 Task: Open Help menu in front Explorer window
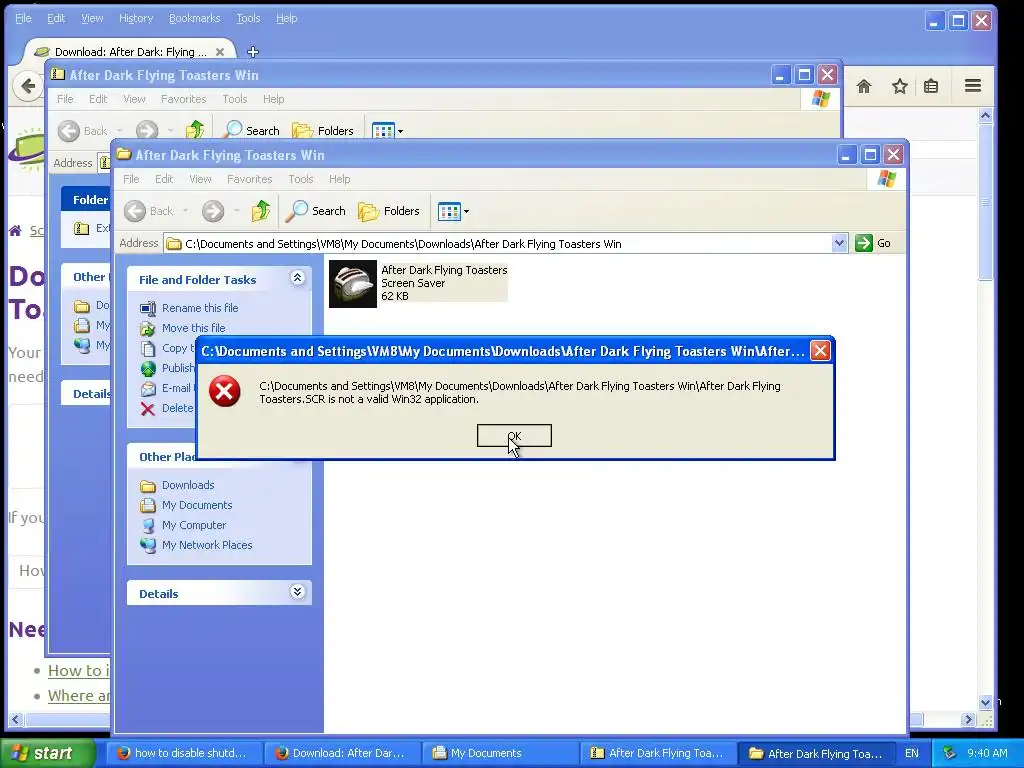click(x=339, y=179)
